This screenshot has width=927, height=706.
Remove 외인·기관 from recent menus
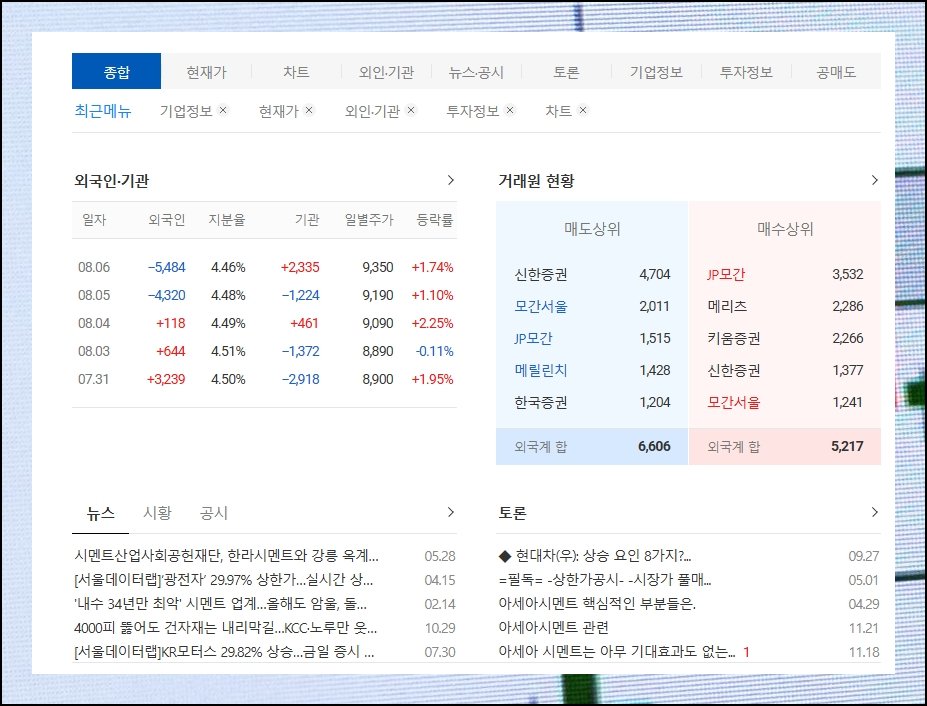click(x=411, y=110)
